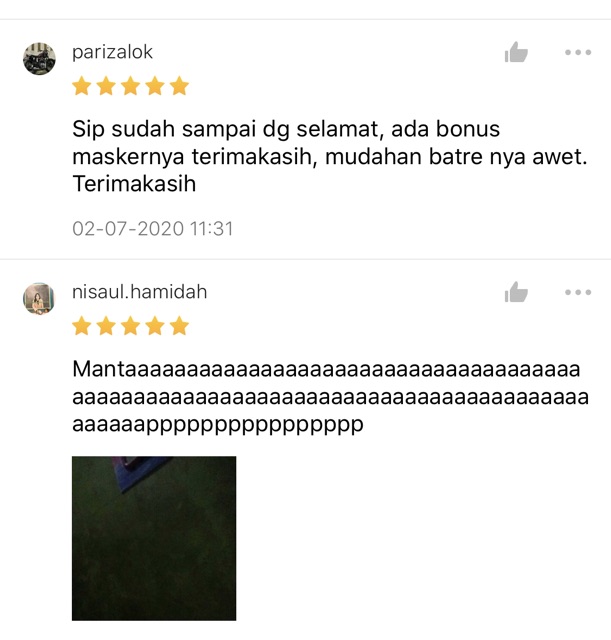The height and width of the screenshot is (640, 611).
Task: Open more options for parizalok's review
Action: pos(578,52)
